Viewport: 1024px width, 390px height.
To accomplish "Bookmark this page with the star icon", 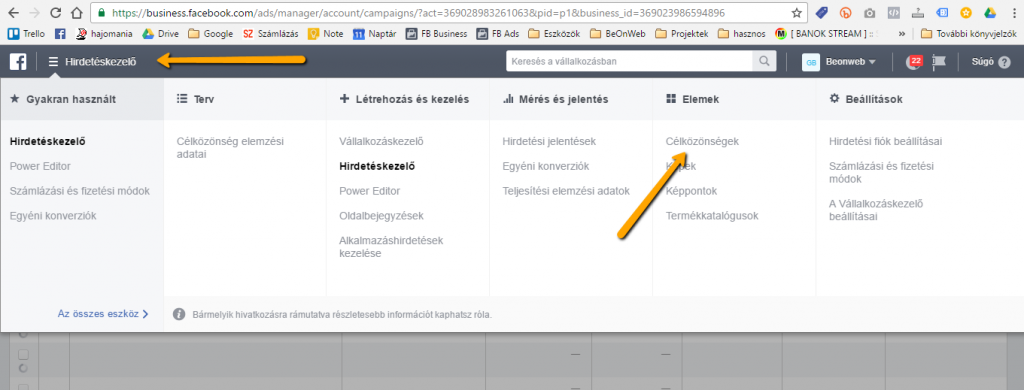I will tap(796, 12).
